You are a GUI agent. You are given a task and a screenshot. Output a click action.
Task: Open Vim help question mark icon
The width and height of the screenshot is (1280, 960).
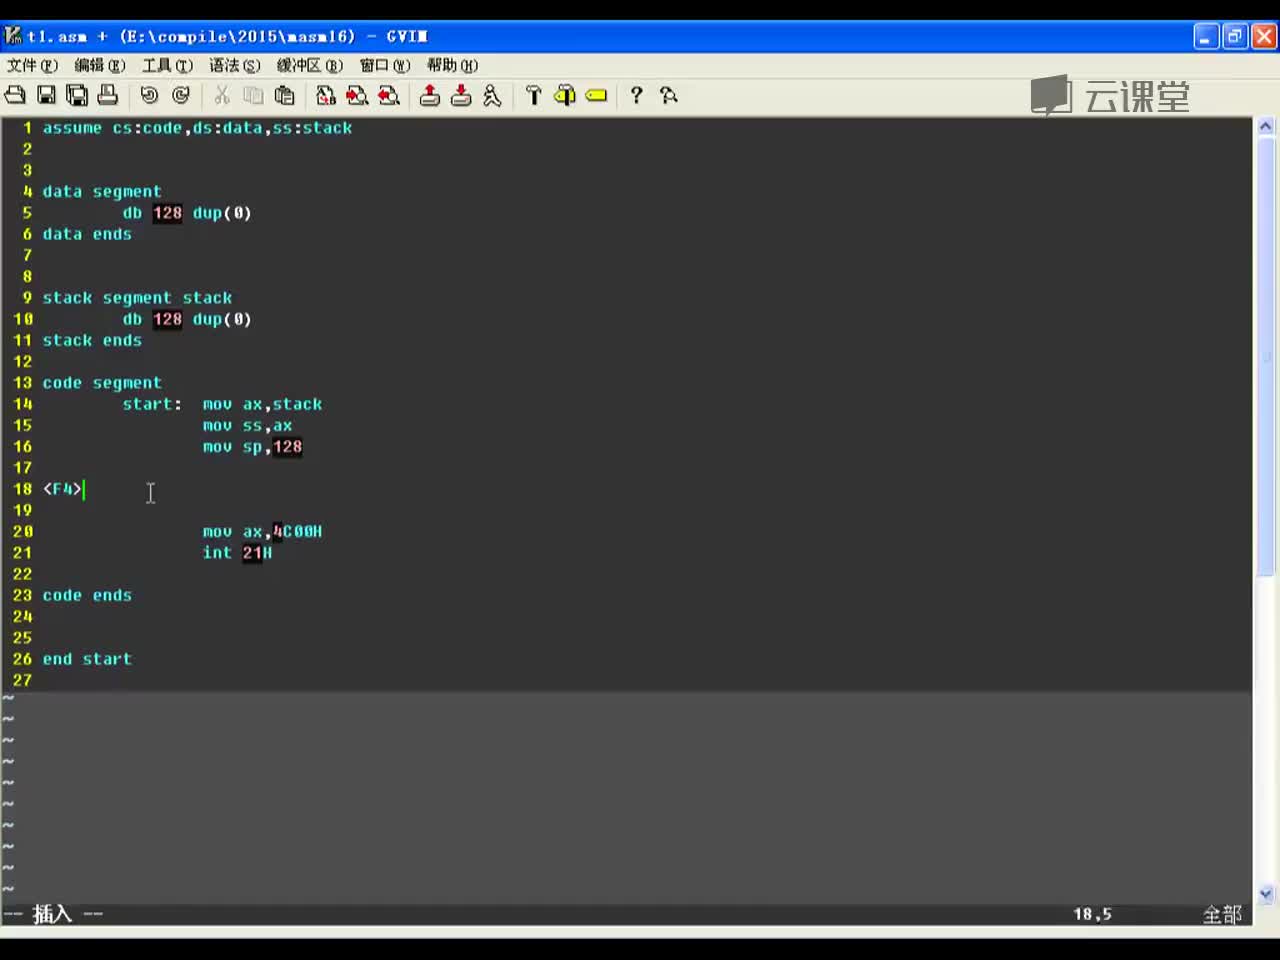tap(636, 95)
